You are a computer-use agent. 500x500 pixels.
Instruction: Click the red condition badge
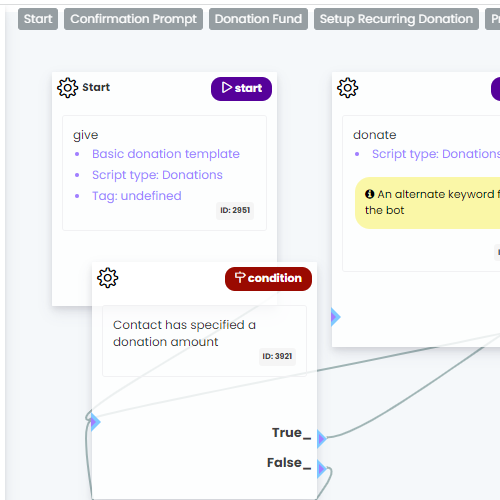click(268, 279)
